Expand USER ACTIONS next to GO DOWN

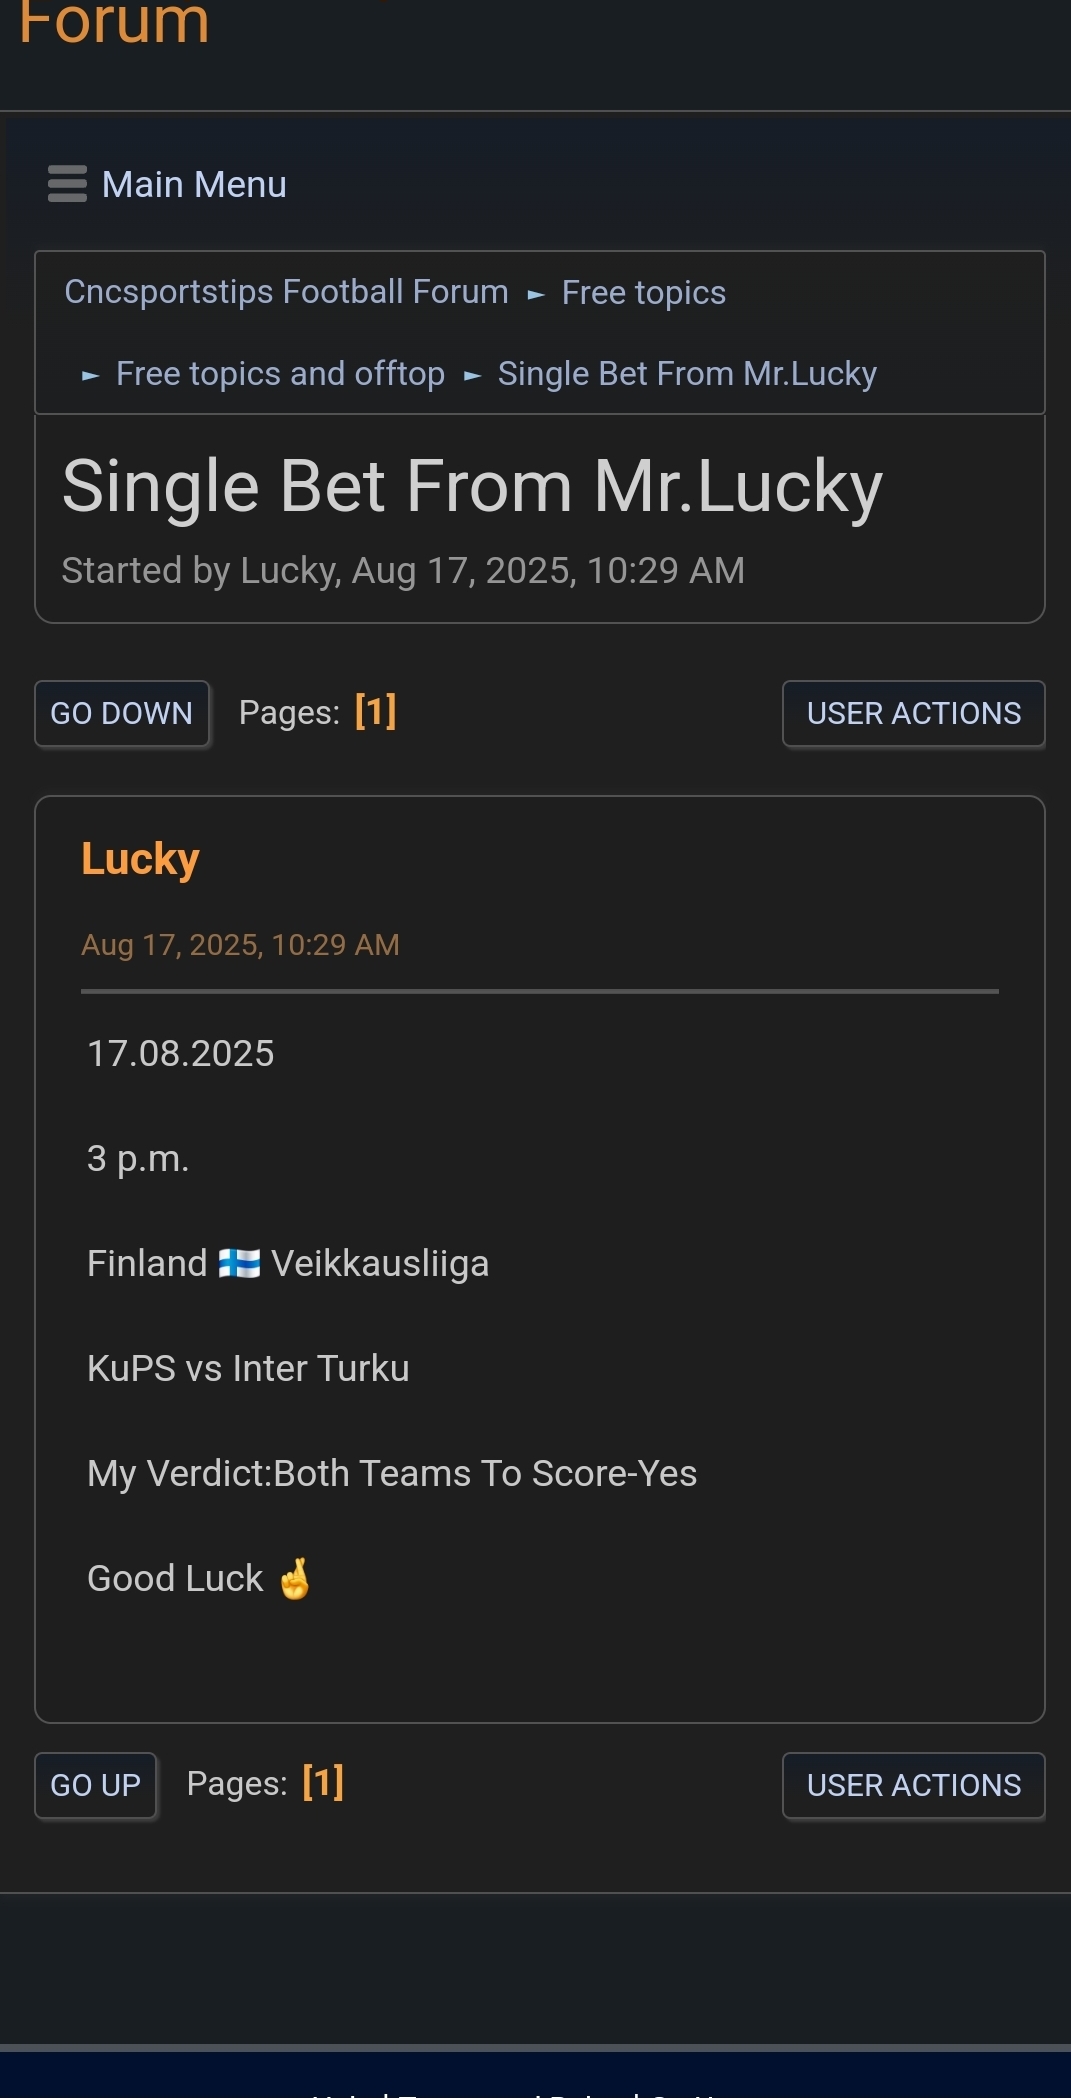913,713
